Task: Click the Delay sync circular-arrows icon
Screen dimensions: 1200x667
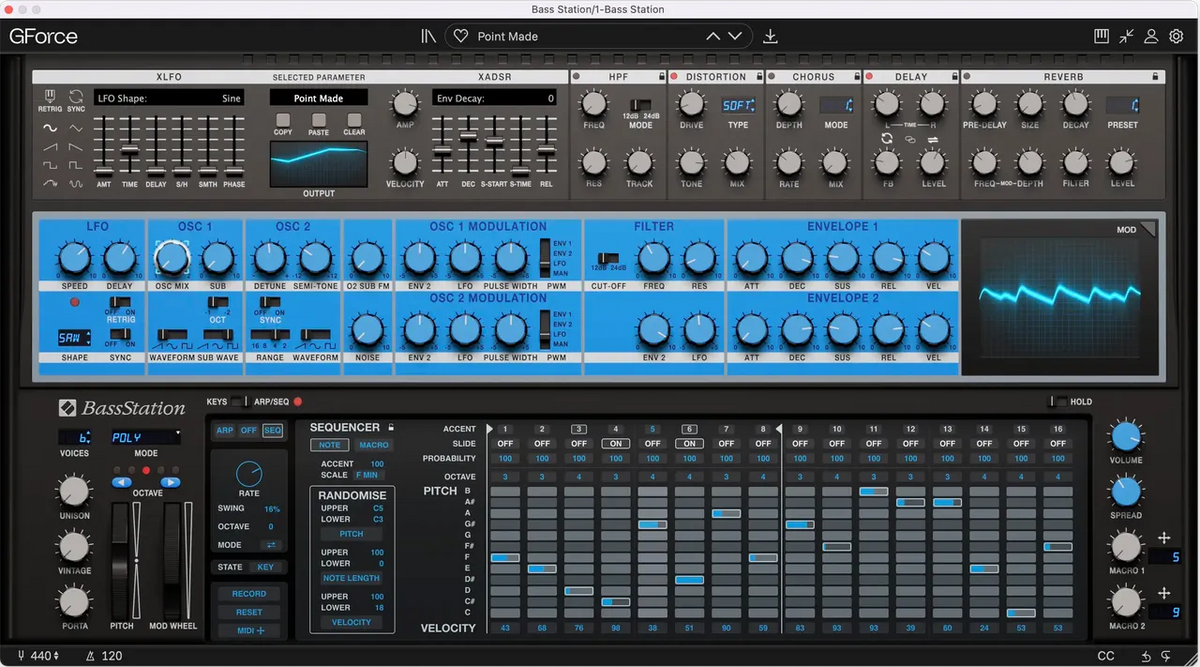Action: (886, 138)
